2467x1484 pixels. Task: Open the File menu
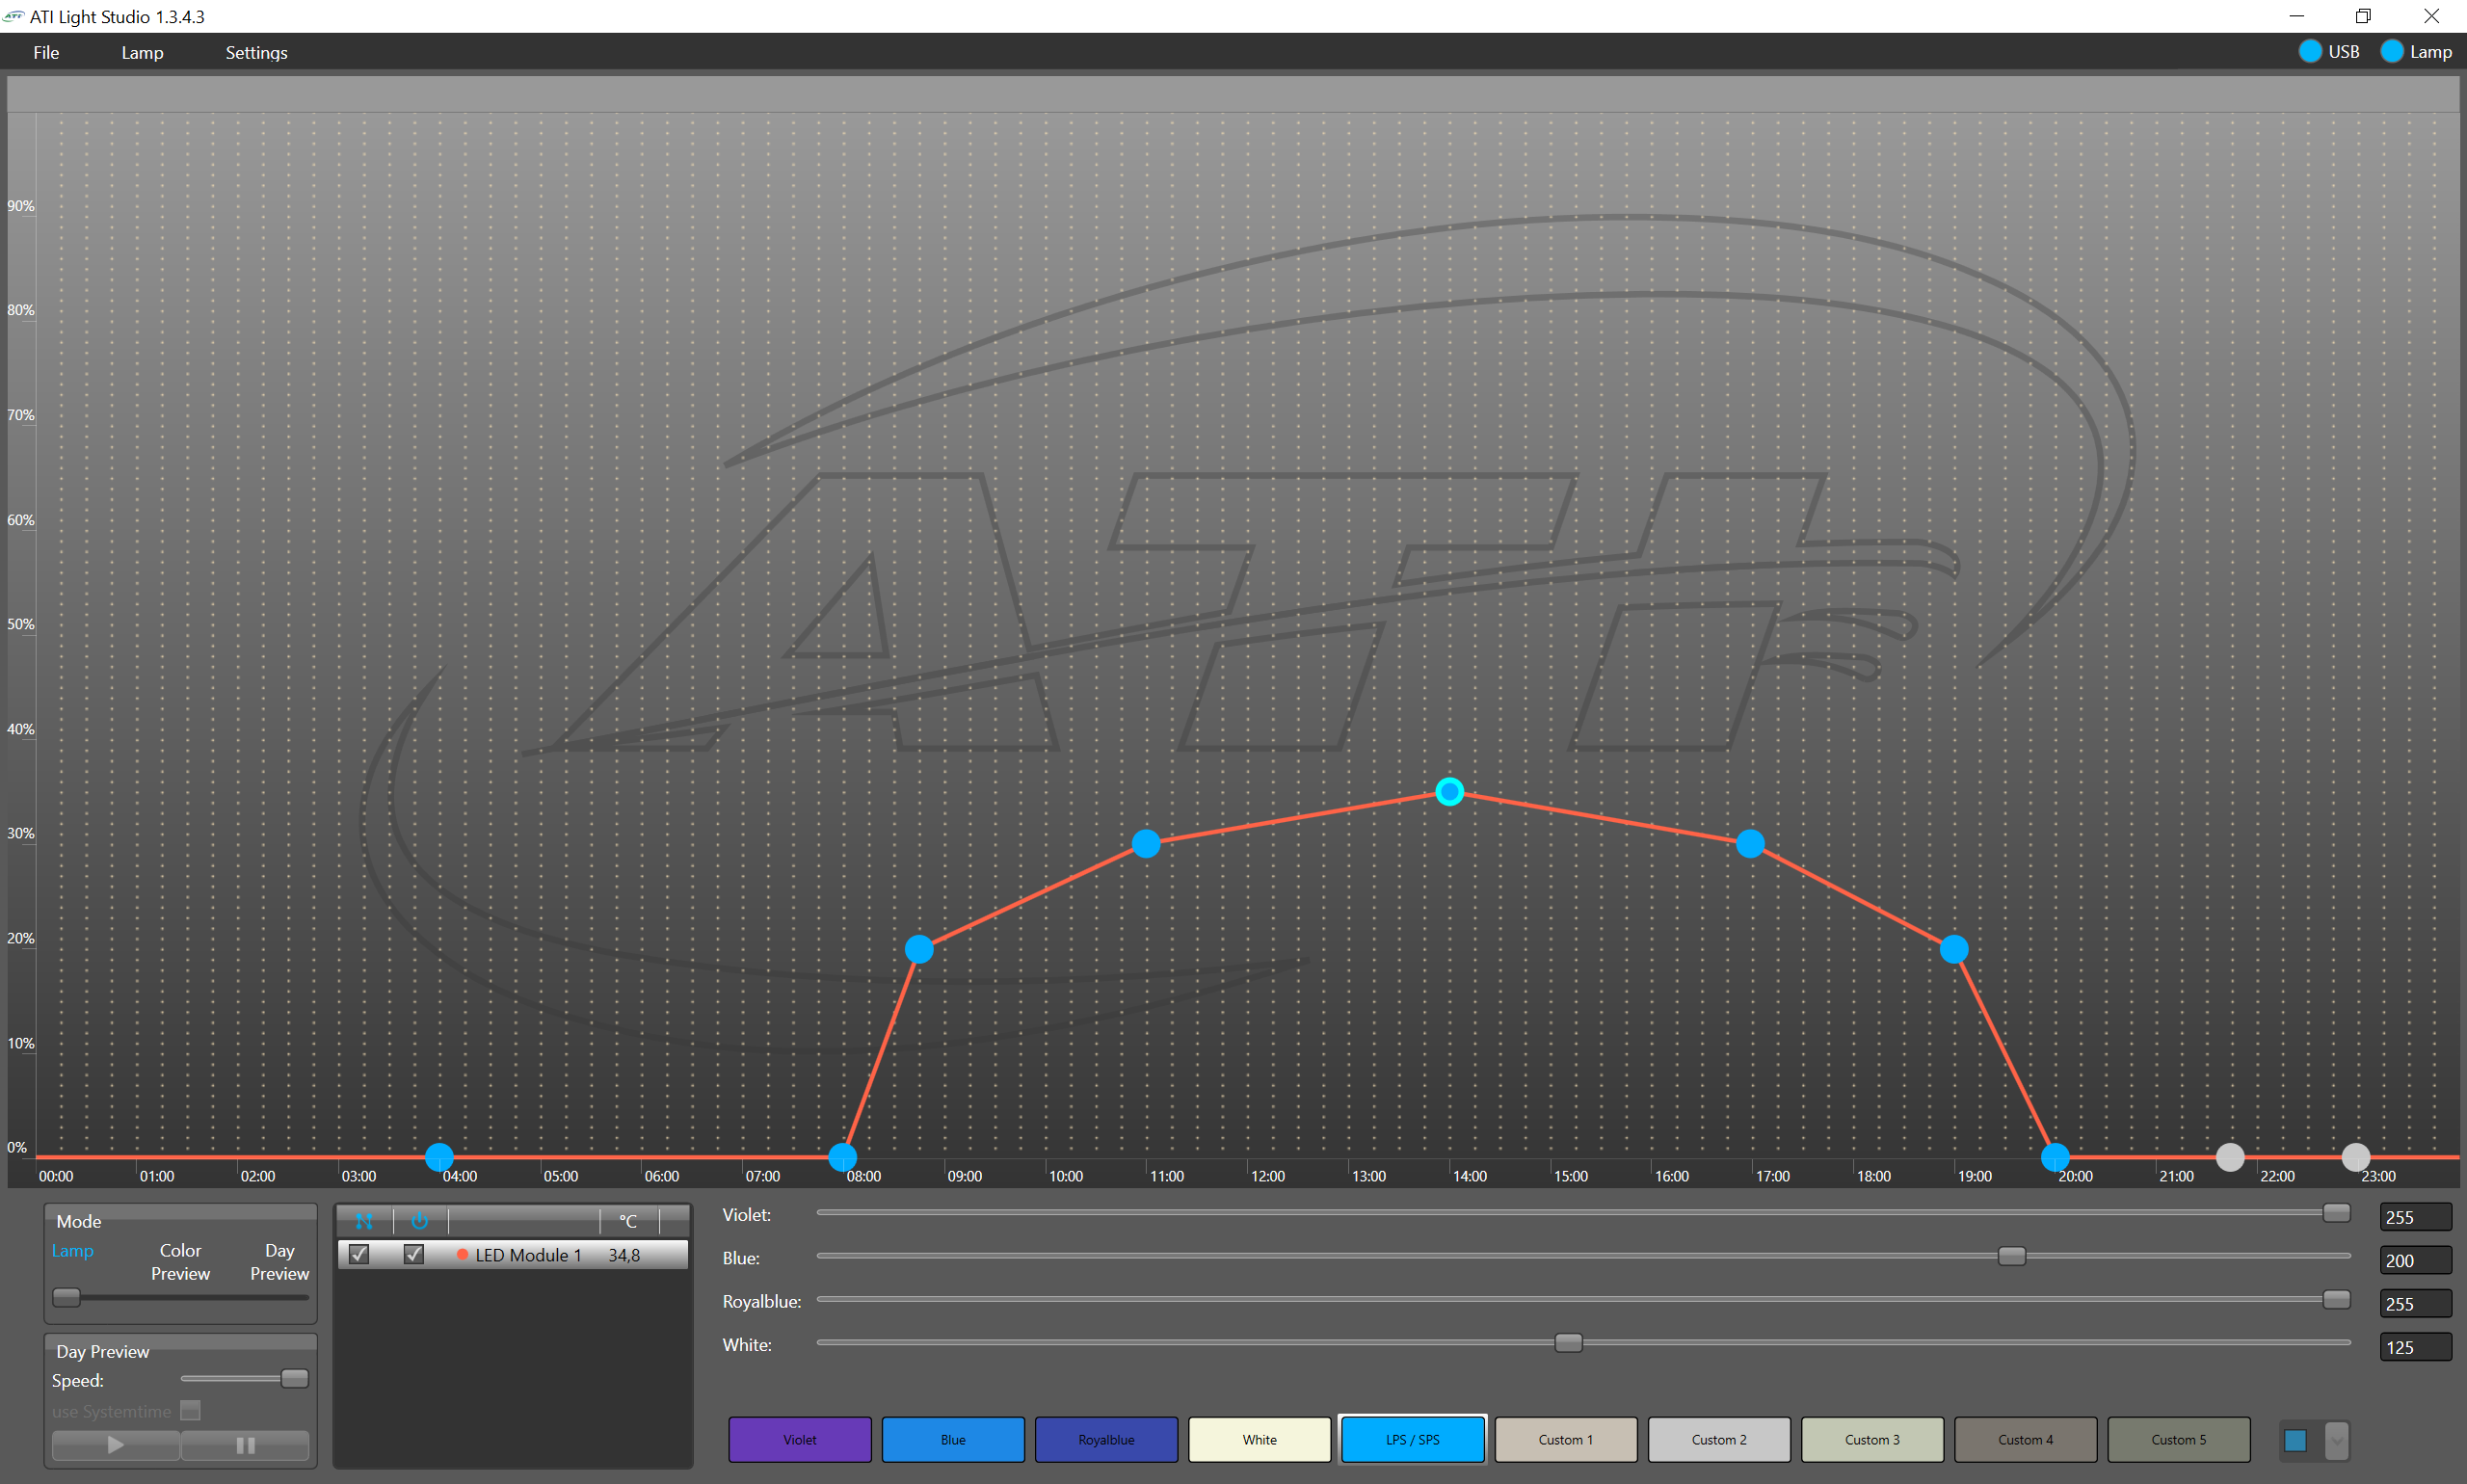coord(46,52)
